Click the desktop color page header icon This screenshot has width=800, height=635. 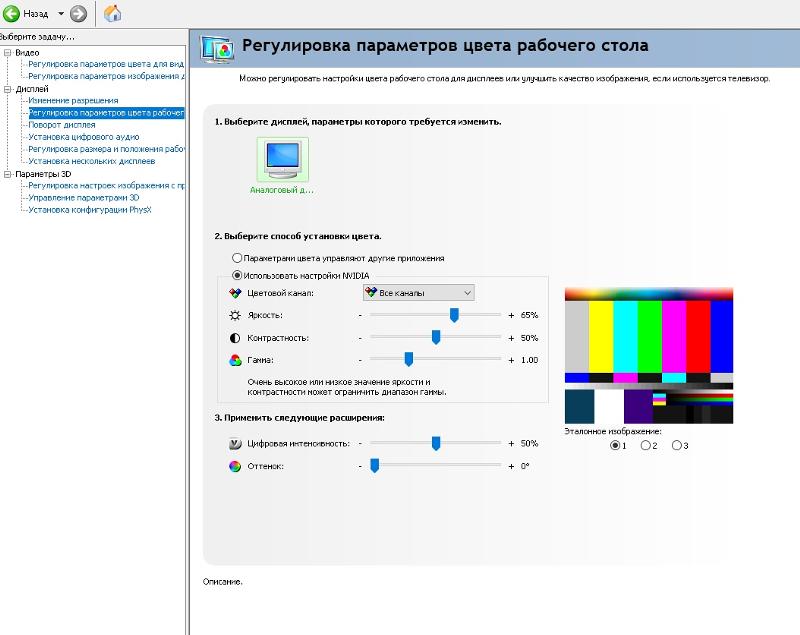[x=217, y=49]
